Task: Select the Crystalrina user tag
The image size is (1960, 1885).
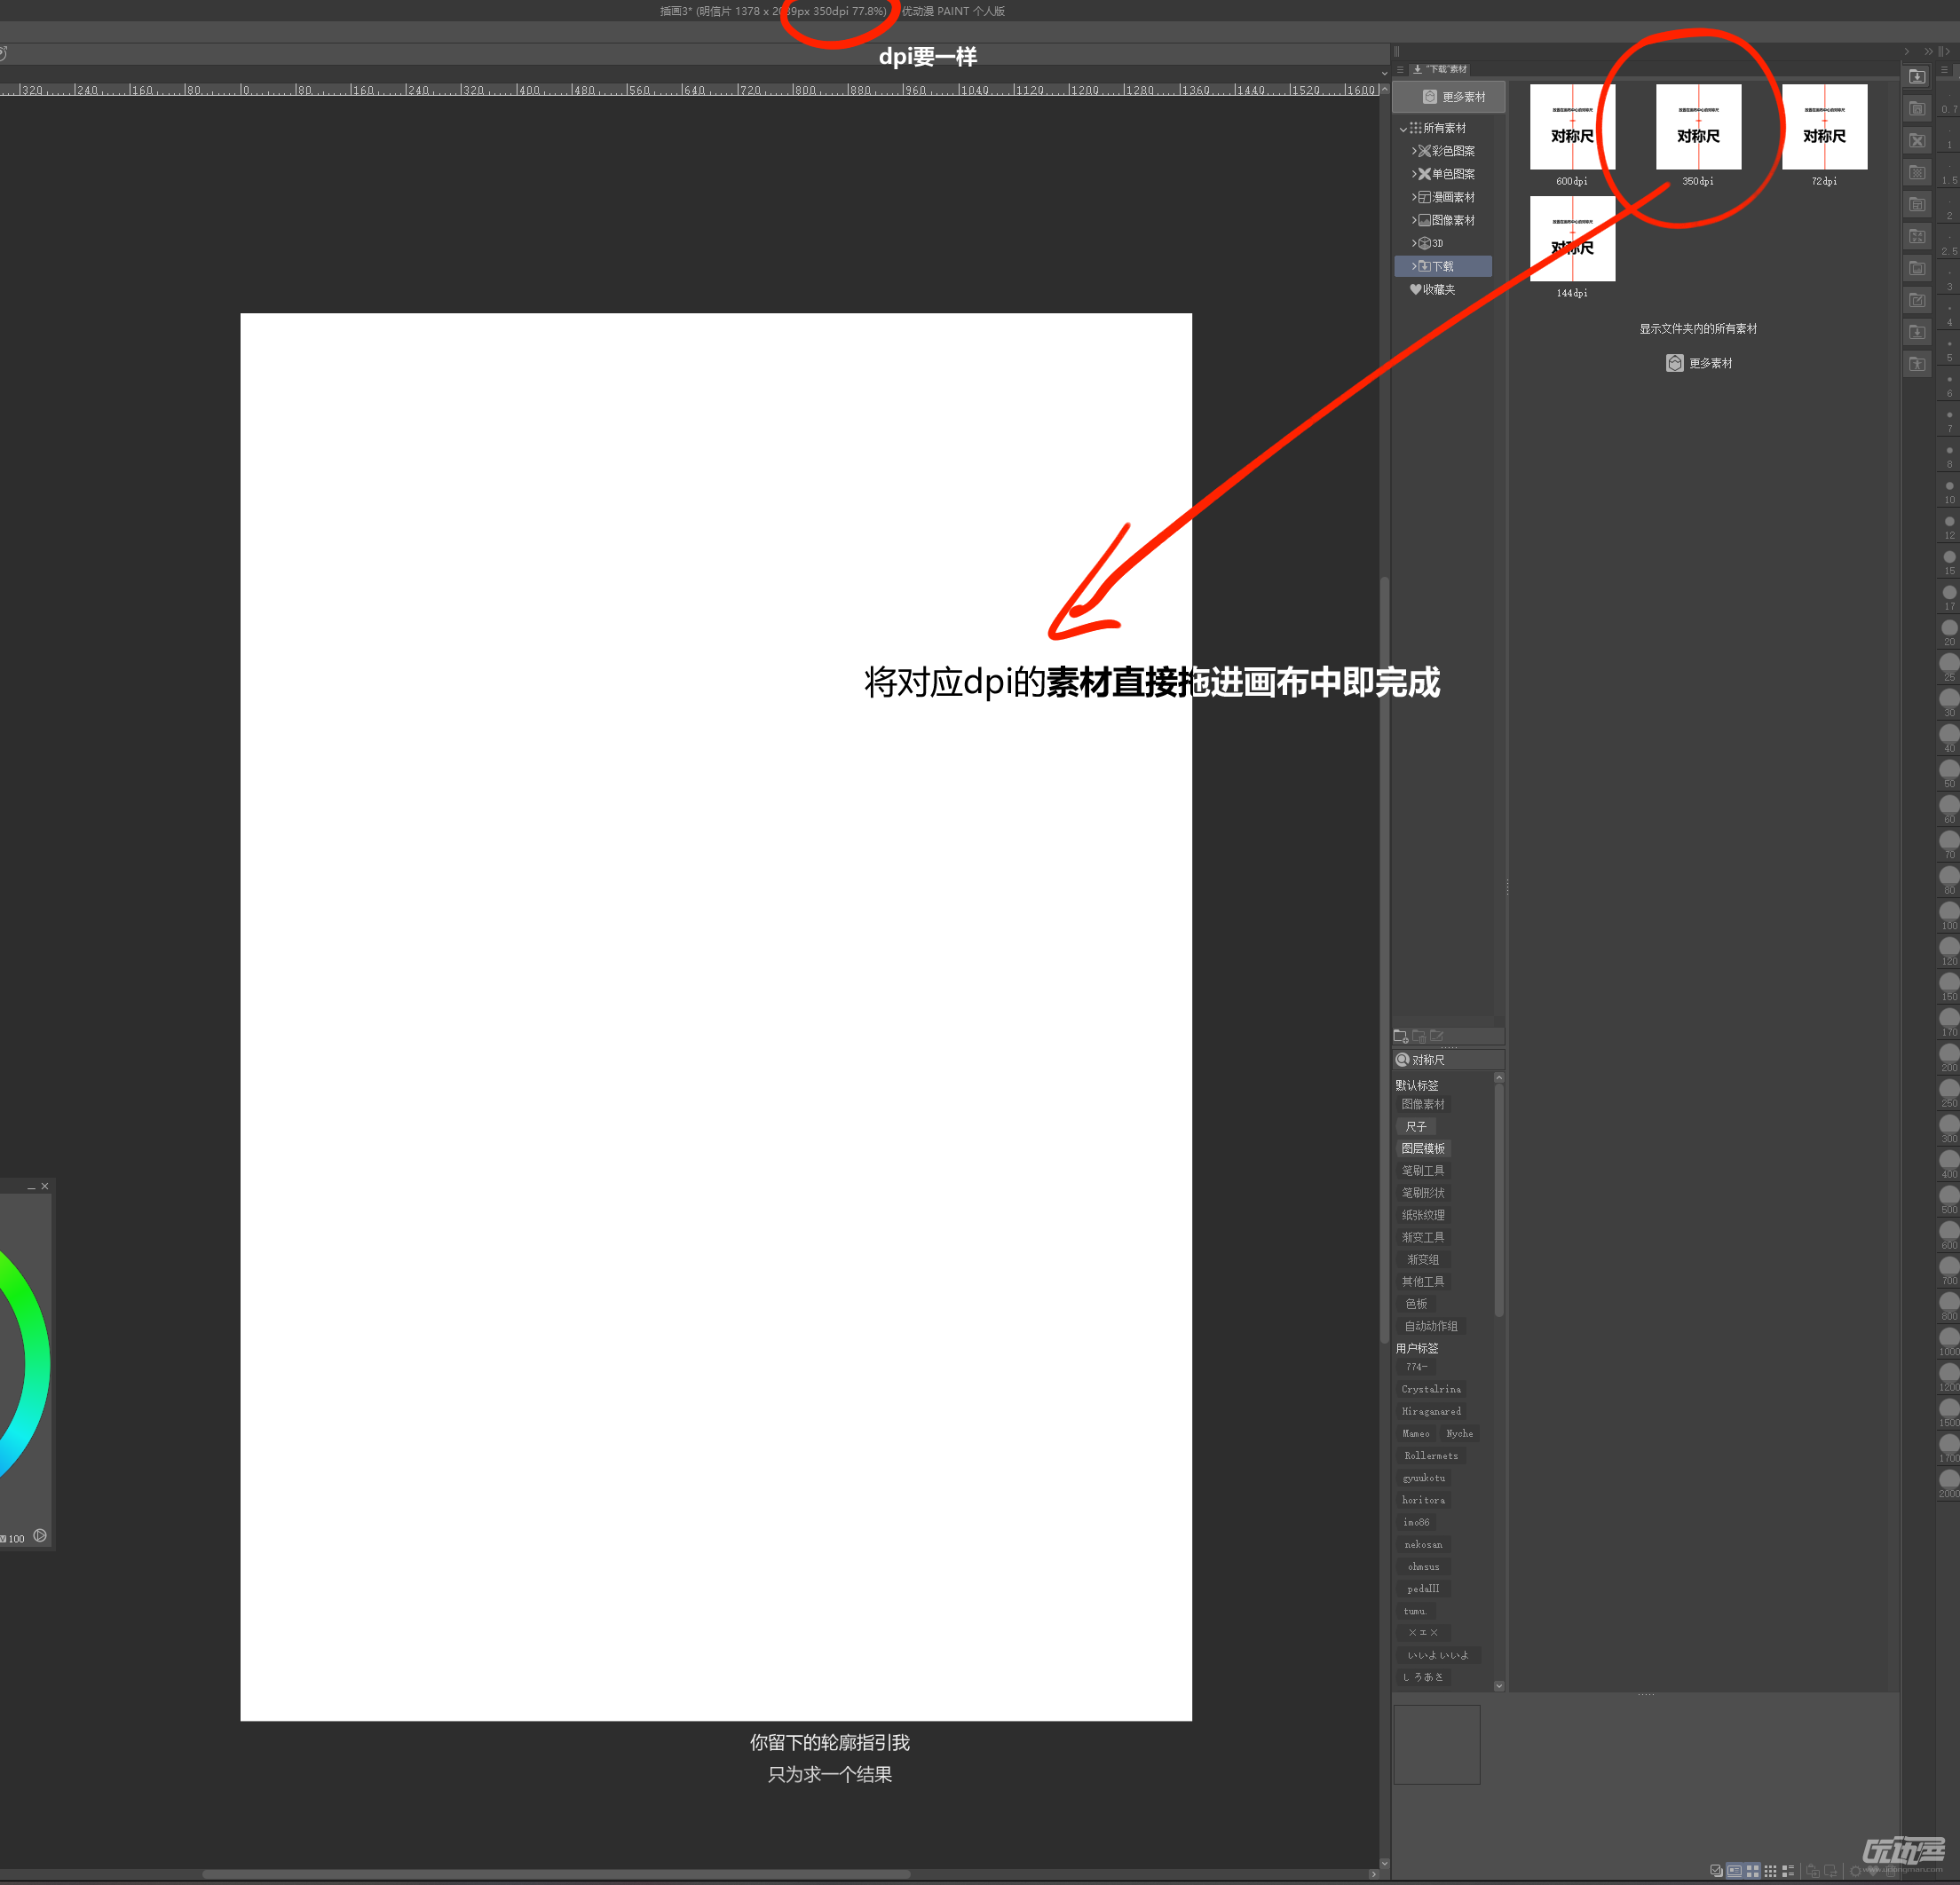Action: click(1431, 1389)
